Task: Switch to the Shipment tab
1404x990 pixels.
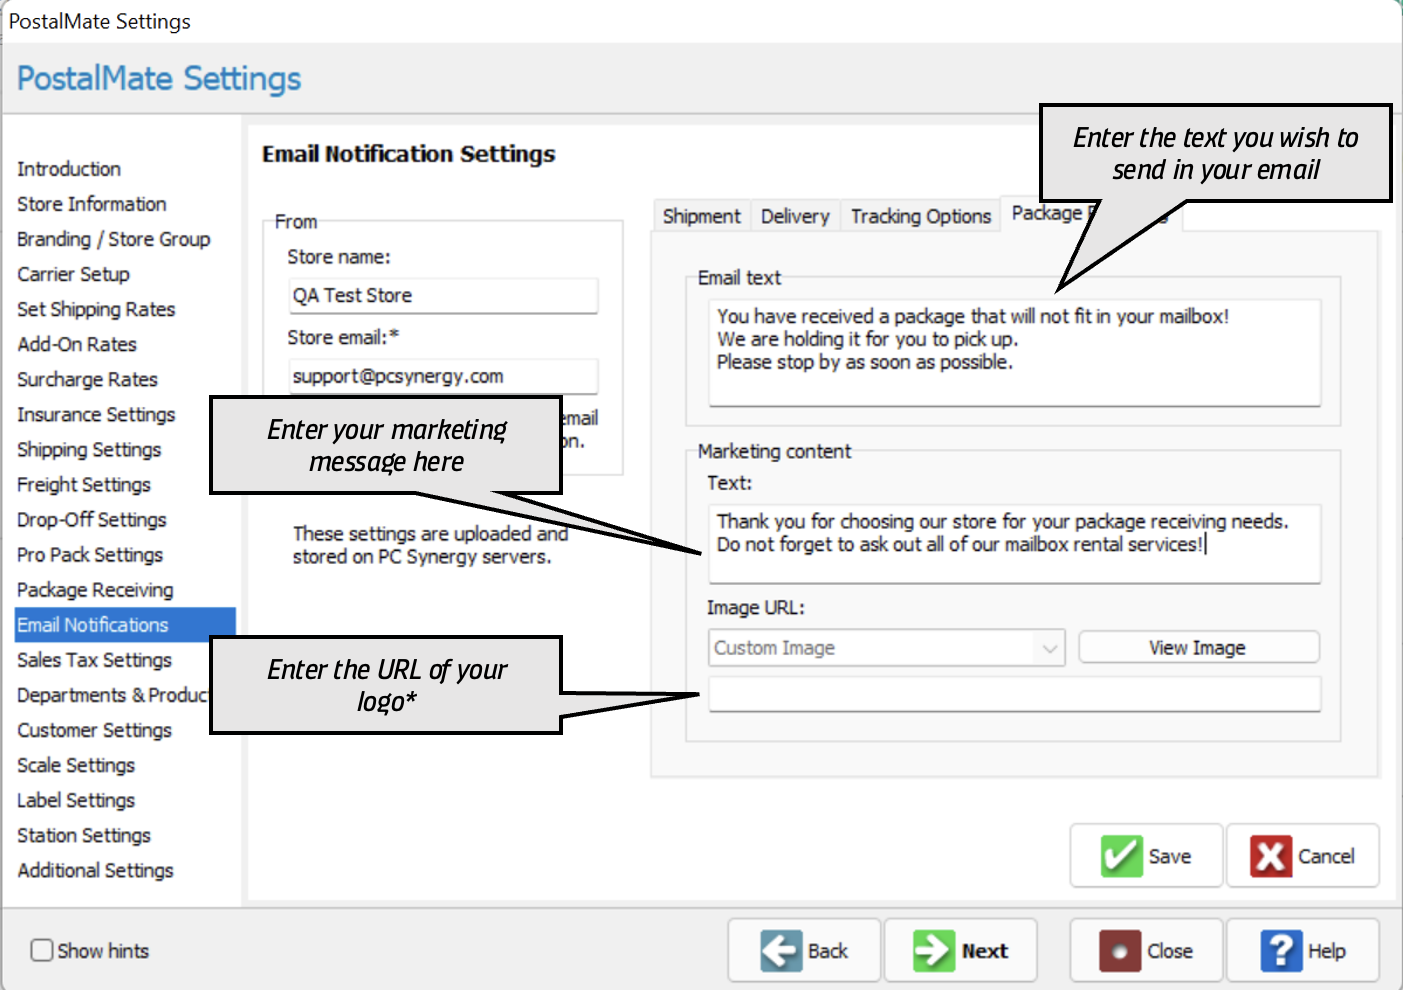Action: click(701, 216)
